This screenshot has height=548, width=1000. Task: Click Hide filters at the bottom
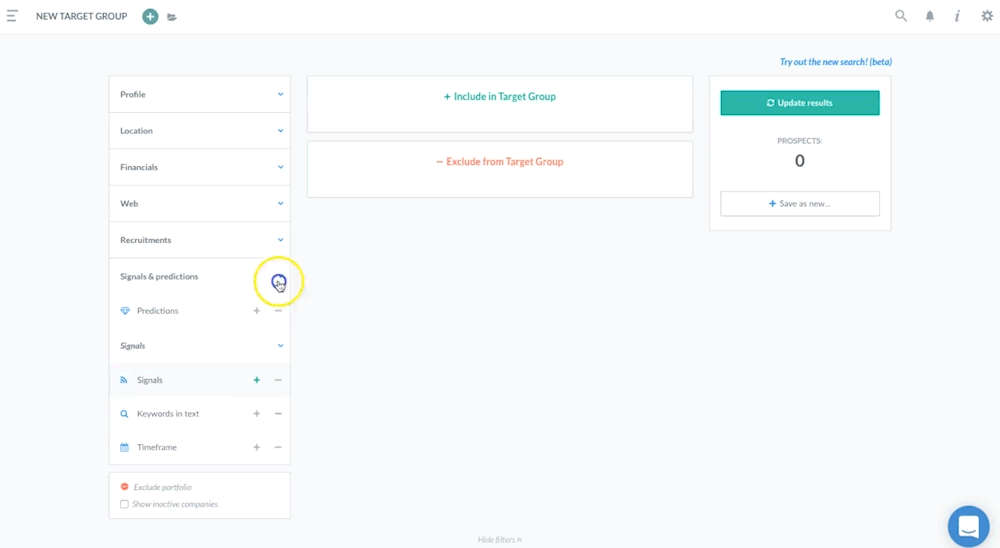coord(499,540)
